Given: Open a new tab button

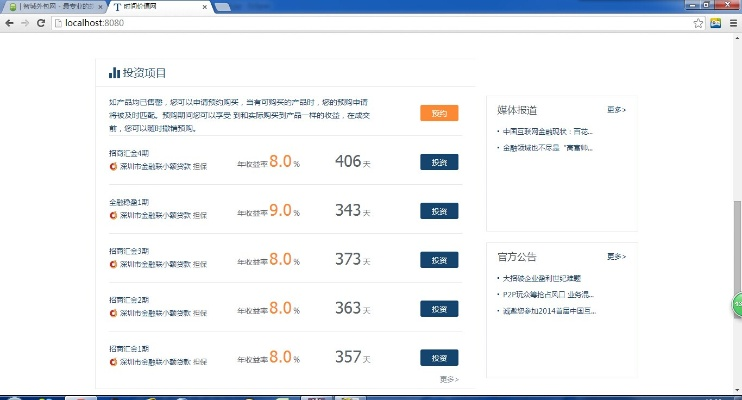Looking at the screenshot, I should 222,7.
